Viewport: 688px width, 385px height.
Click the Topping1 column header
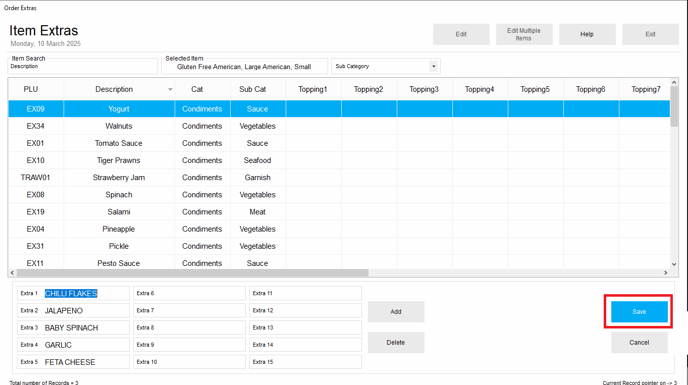pyautogui.click(x=313, y=89)
